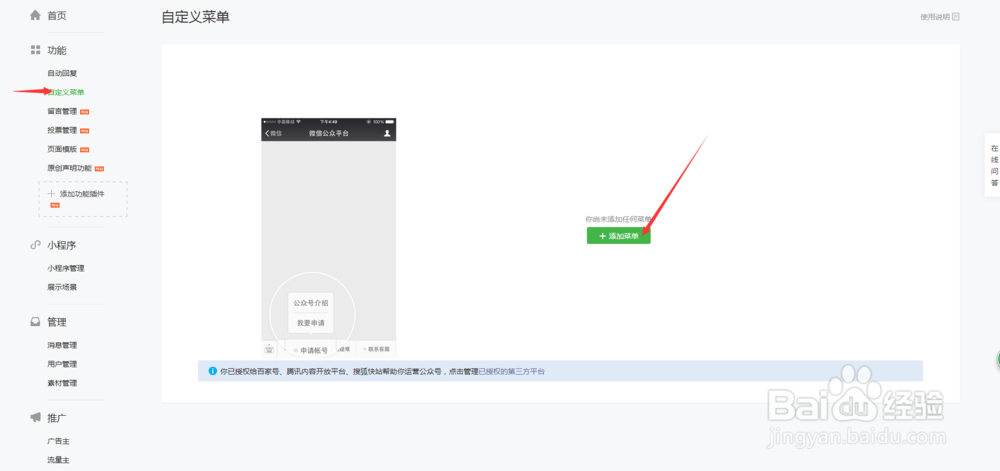Tap the profile icon in phone preview header
Viewport: 1000px width, 471px height.
pyautogui.click(x=386, y=133)
